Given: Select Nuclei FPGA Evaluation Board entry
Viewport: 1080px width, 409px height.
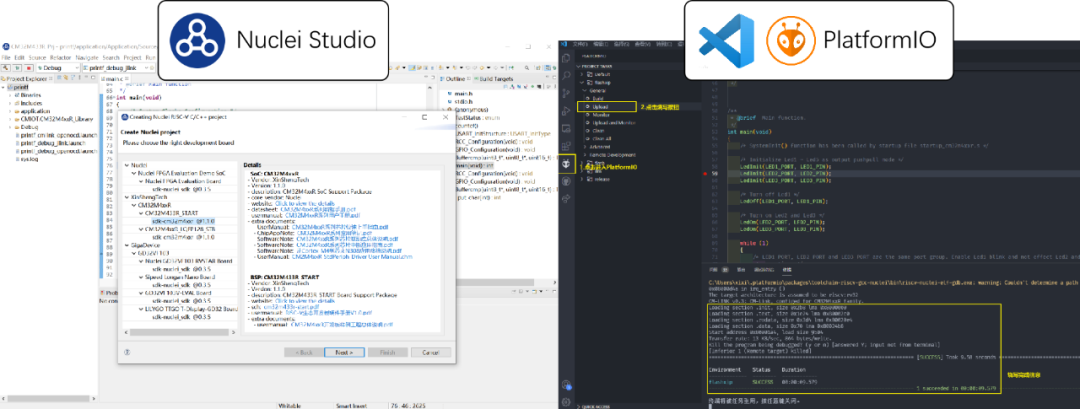Looking at the screenshot, I should coord(183,181).
